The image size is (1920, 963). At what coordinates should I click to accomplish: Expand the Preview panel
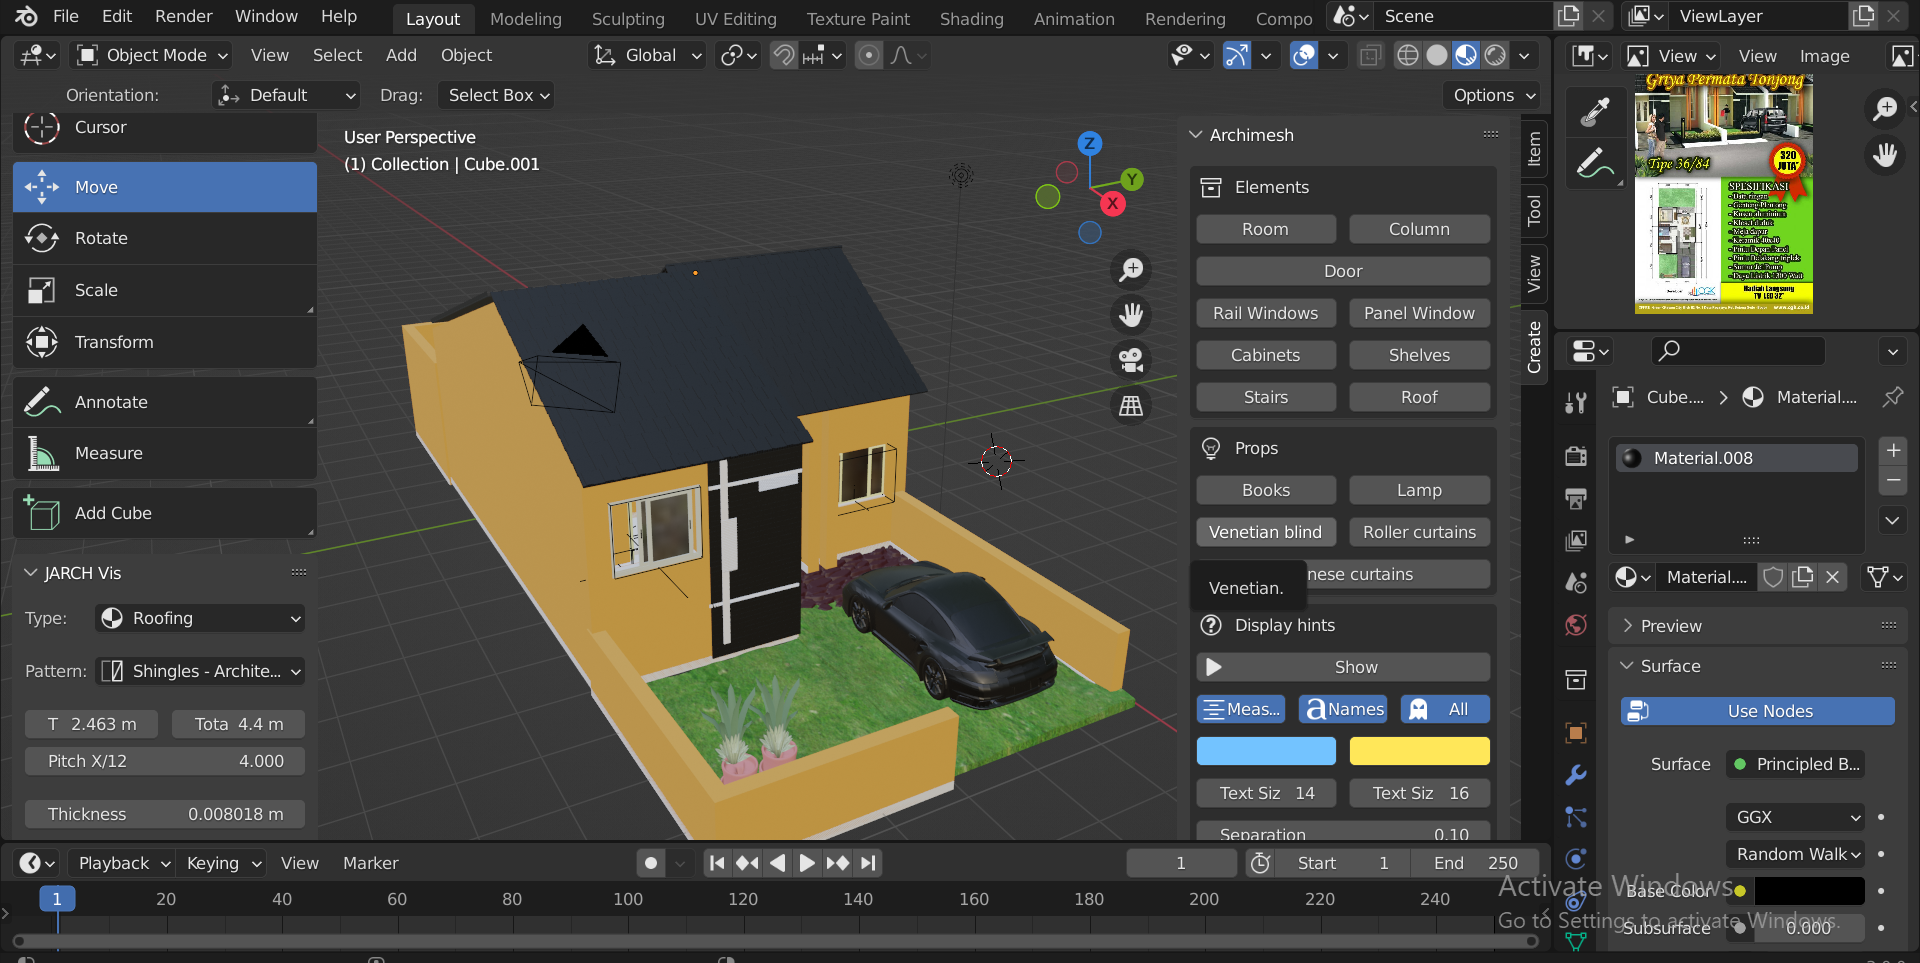pos(1757,626)
